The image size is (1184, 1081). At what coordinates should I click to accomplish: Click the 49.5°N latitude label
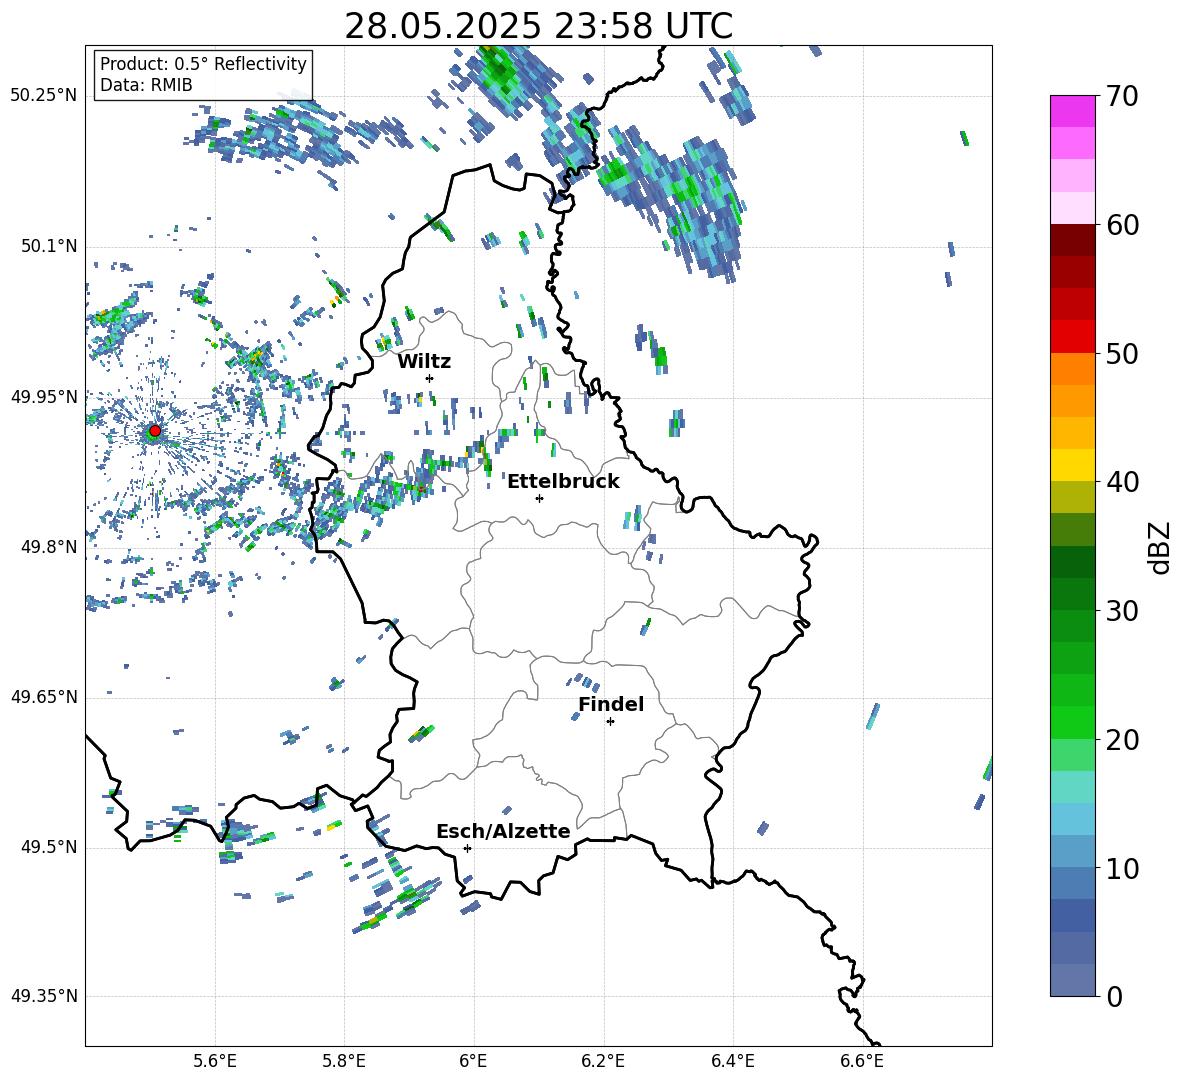tap(49, 846)
